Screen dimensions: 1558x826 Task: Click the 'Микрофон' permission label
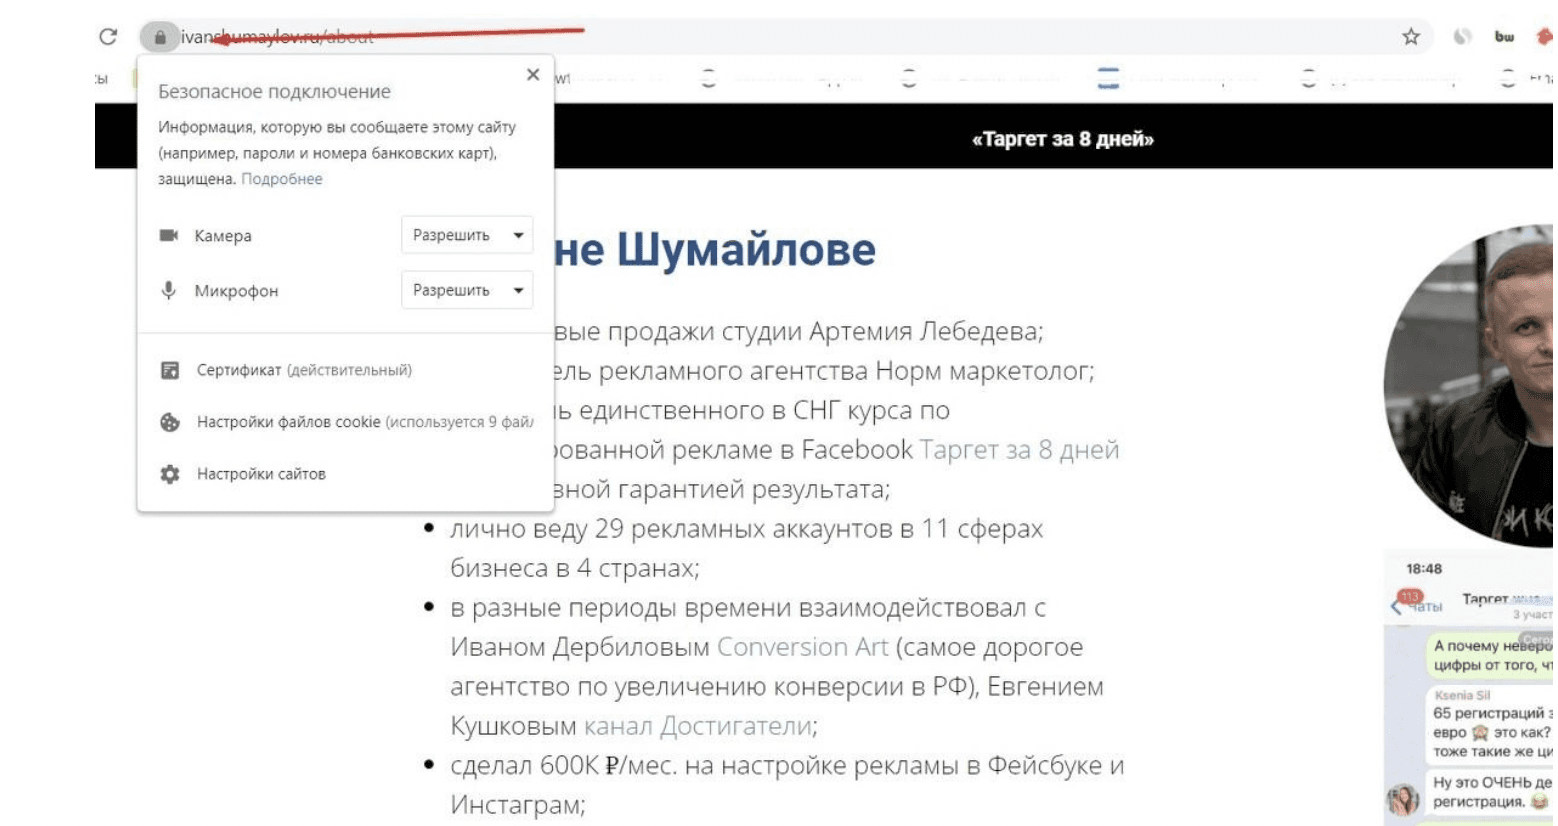[x=236, y=291]
